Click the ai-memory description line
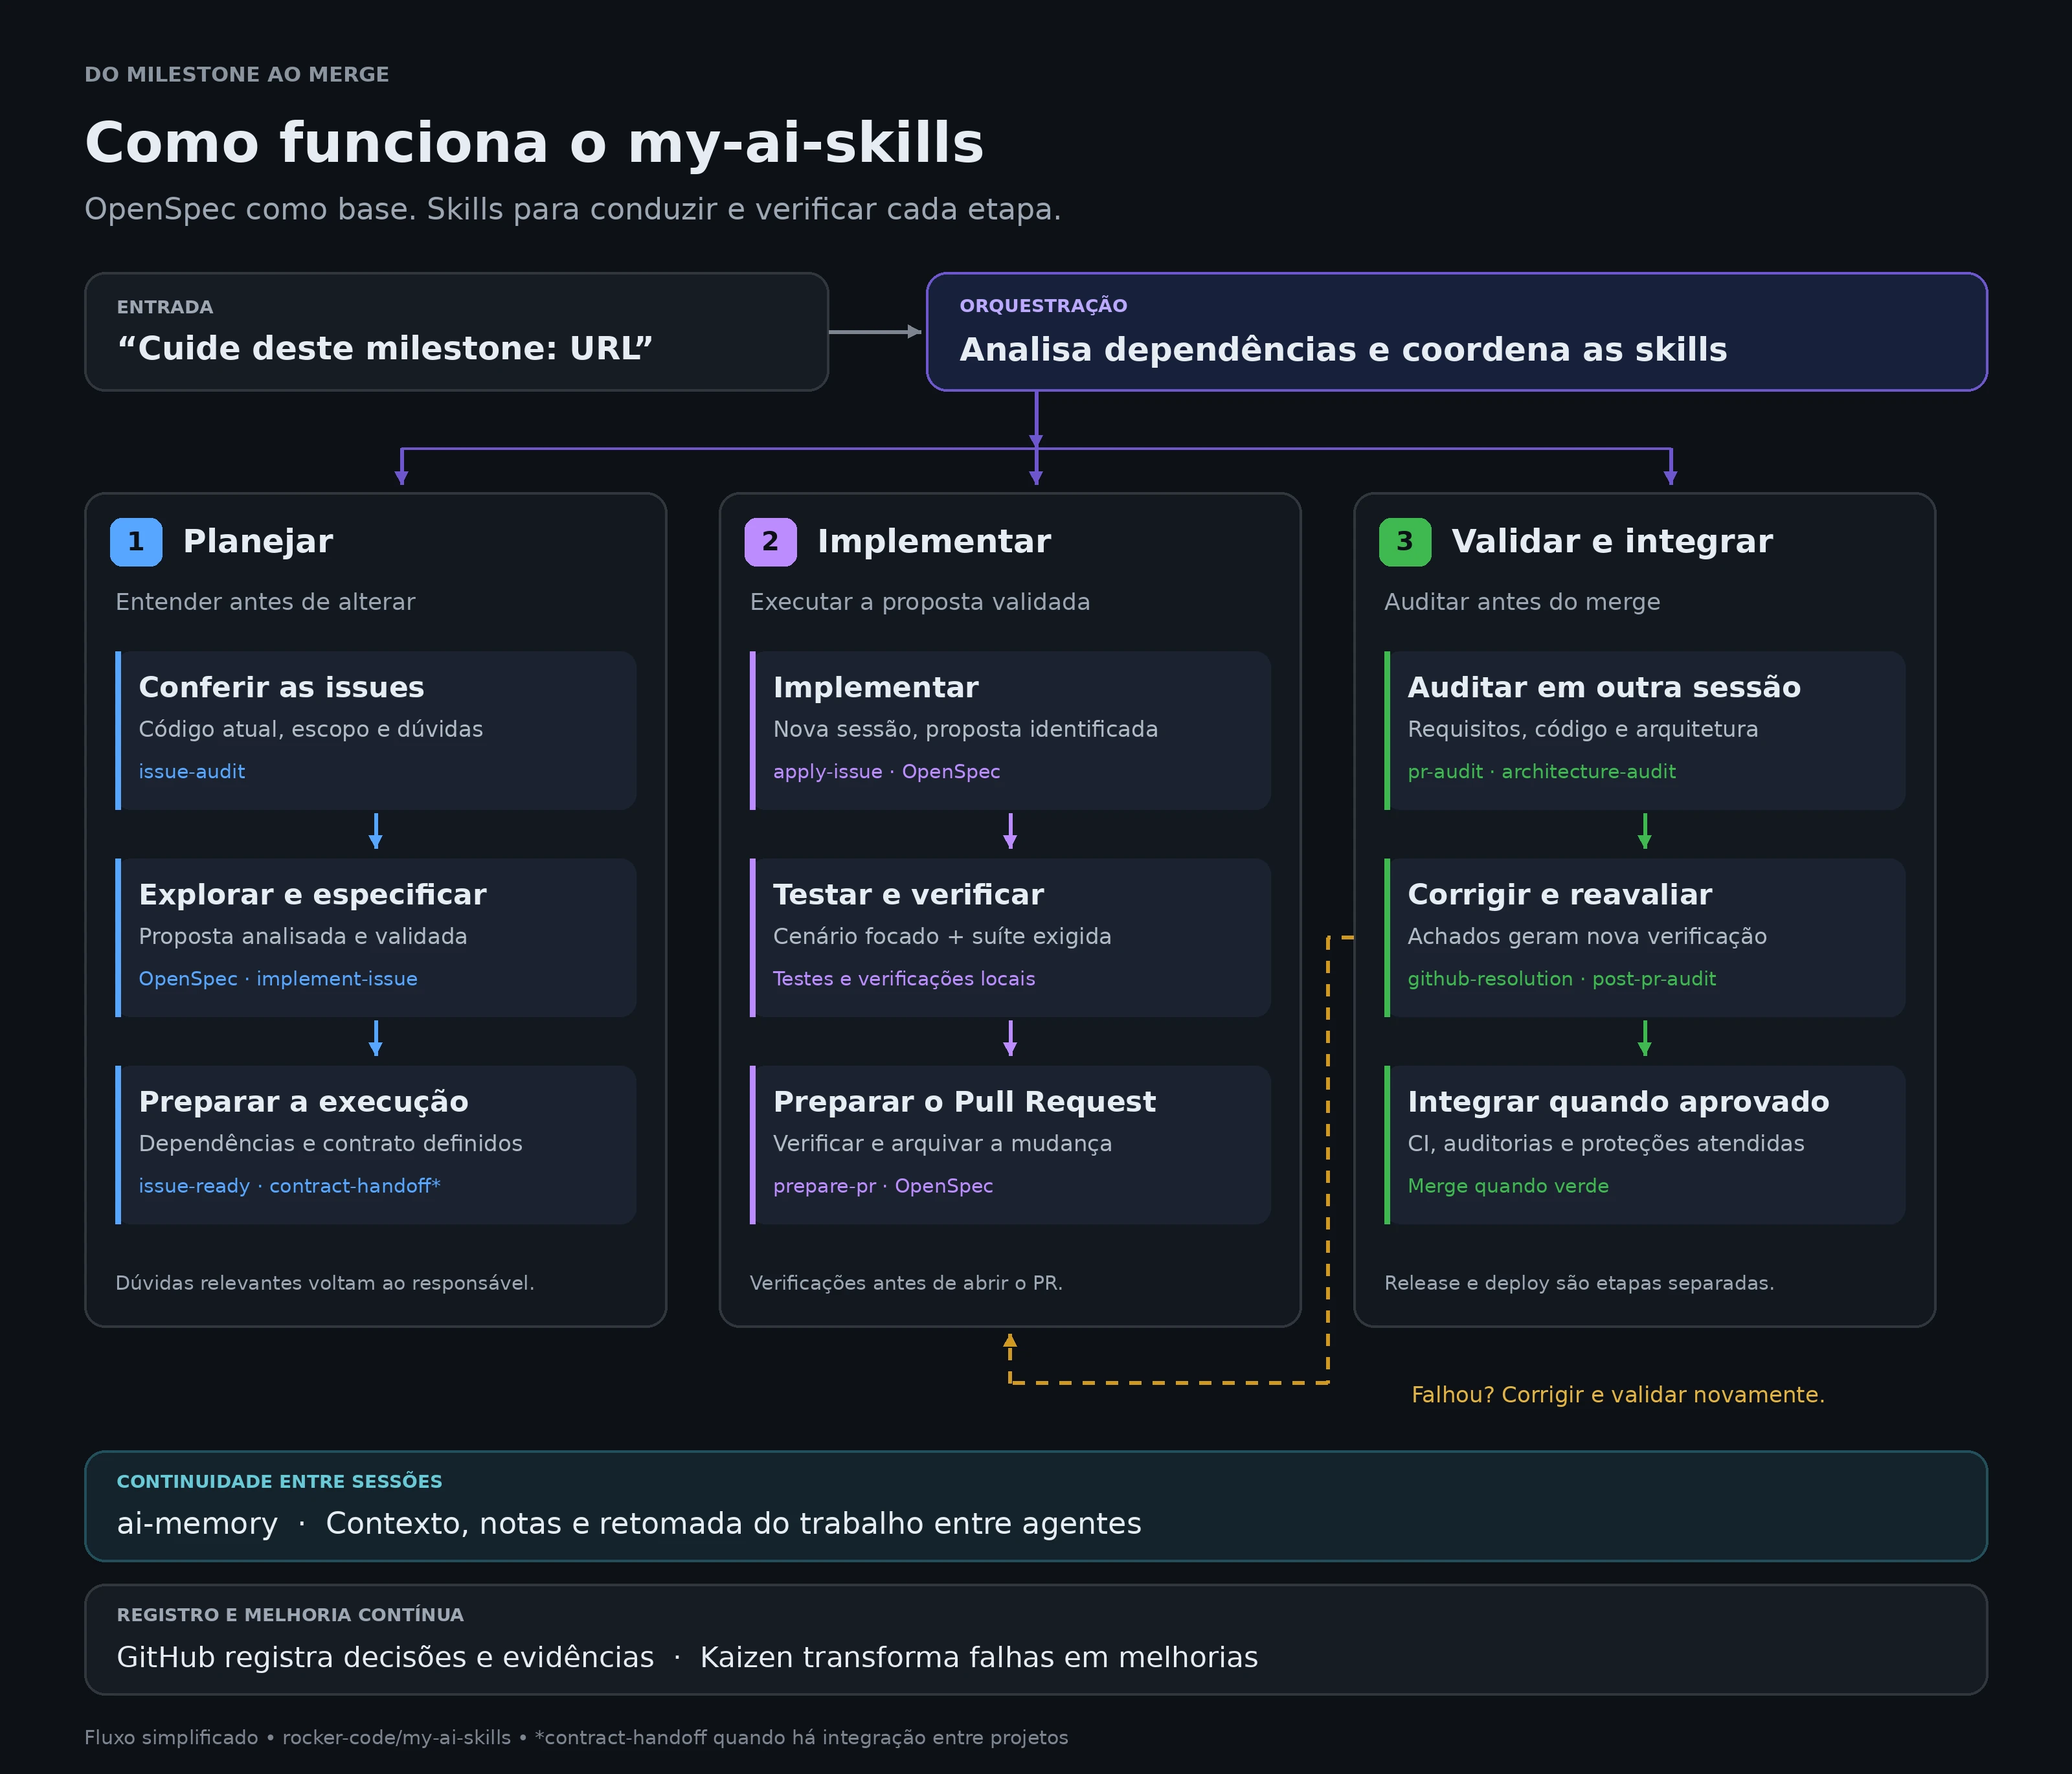Viewport: 2072px width, 1774px height. tap(629, 1524)
